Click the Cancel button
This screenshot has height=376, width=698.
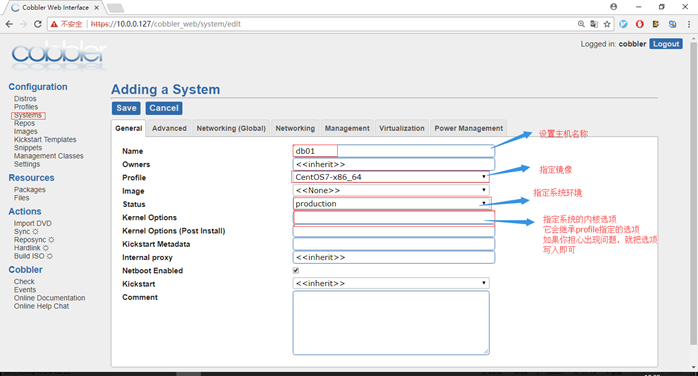(x=164, y=108)
